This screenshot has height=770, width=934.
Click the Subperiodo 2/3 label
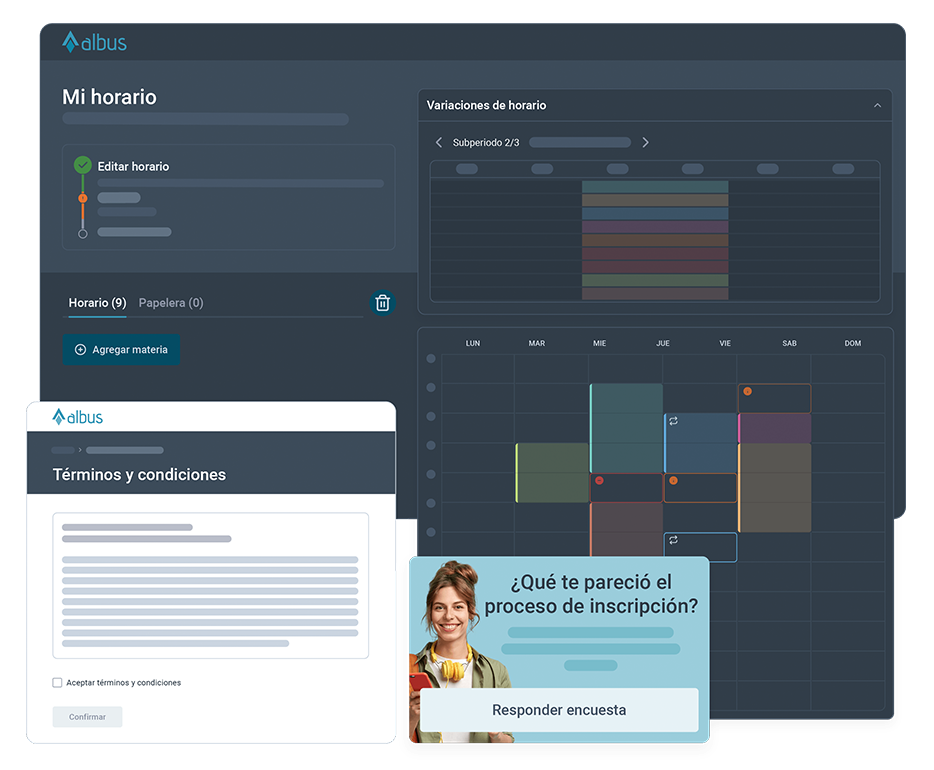coord(486,143)
